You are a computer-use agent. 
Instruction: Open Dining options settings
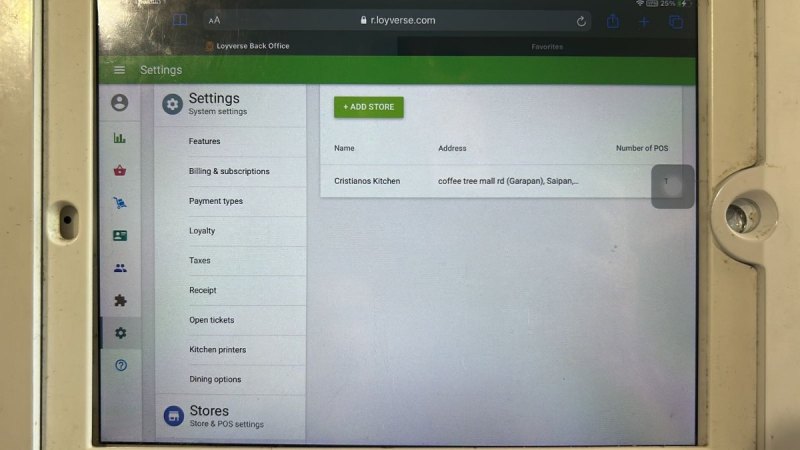[x=215, y=380]
